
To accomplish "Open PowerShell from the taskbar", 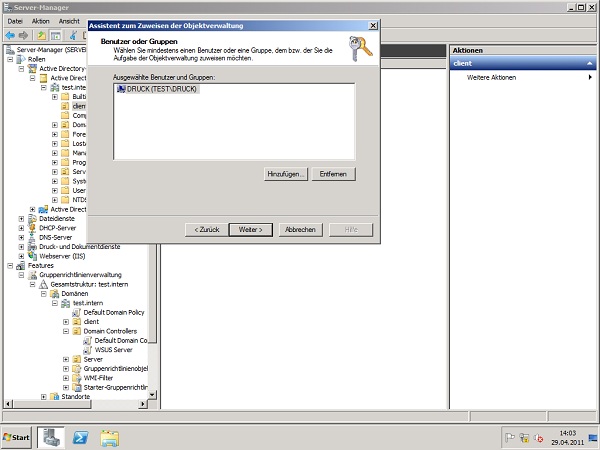I will point(80,438).
